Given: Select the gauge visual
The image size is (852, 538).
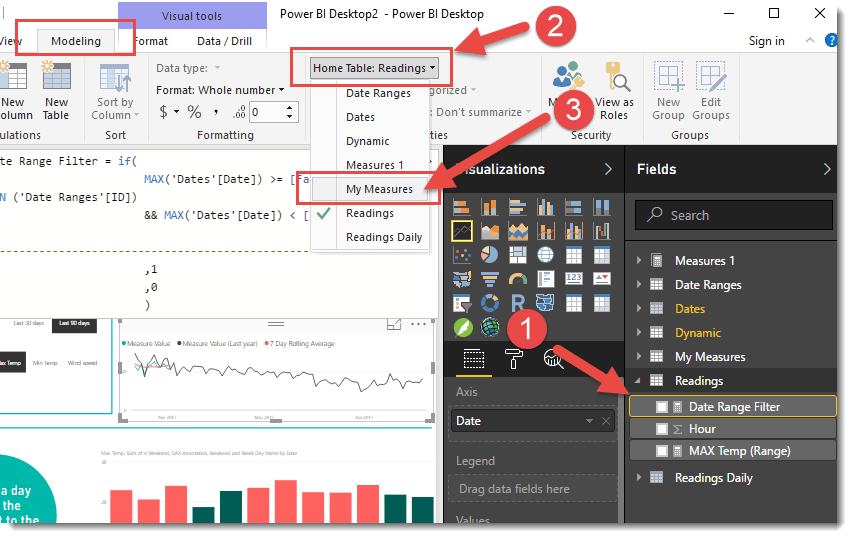Looking at the screenshot, I should pos(518,279).
